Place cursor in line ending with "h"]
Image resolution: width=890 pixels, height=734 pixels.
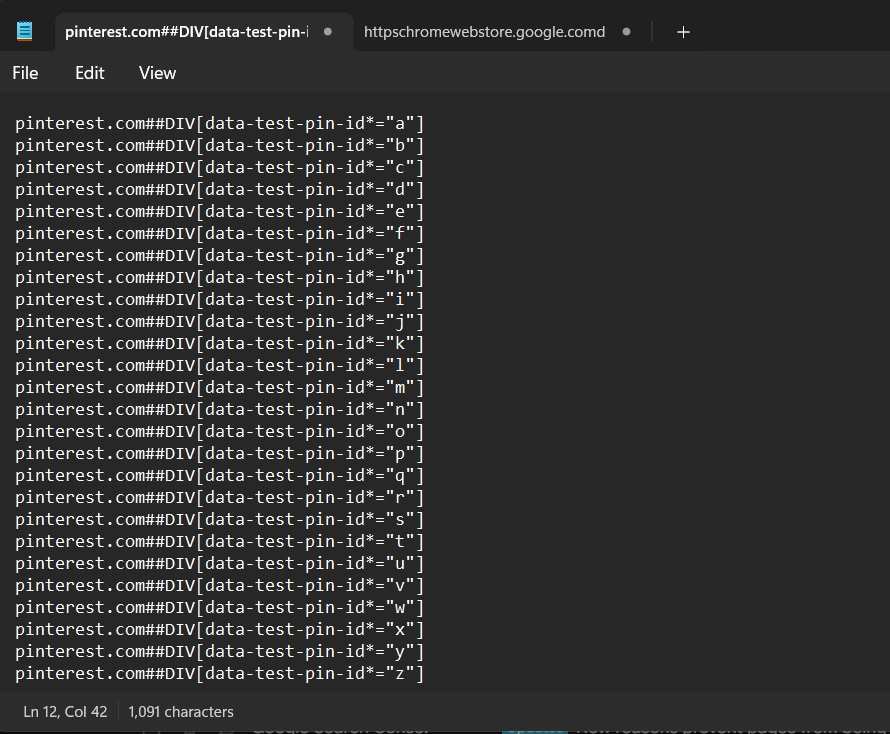click(x=219, y=278)
